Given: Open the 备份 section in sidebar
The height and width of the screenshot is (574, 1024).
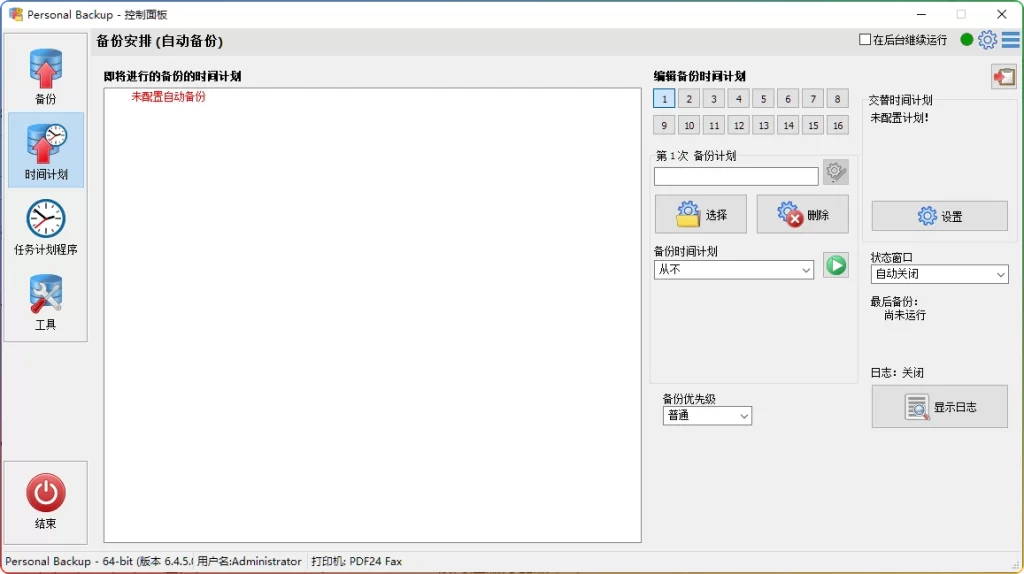Looking at the screenshot, I should pos(46,76).
